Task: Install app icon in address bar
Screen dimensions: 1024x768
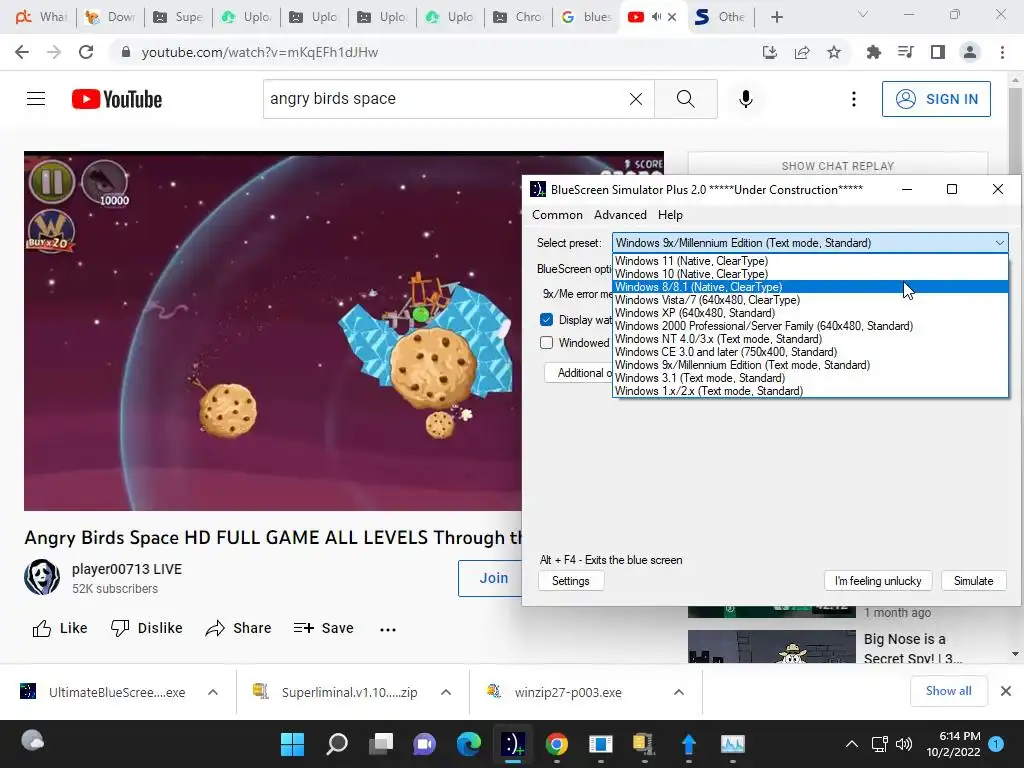Action: coord(770,52)
